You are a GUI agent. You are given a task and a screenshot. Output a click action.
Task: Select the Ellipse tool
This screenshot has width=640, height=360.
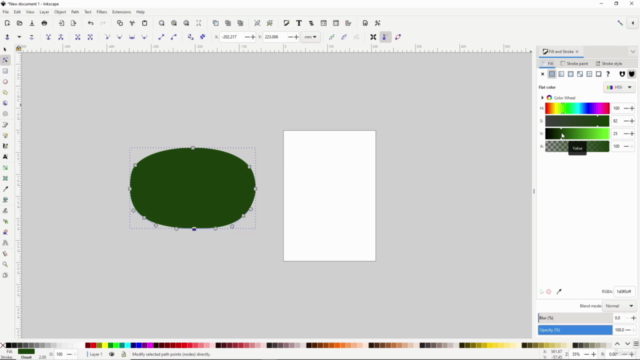pos(5,82)
